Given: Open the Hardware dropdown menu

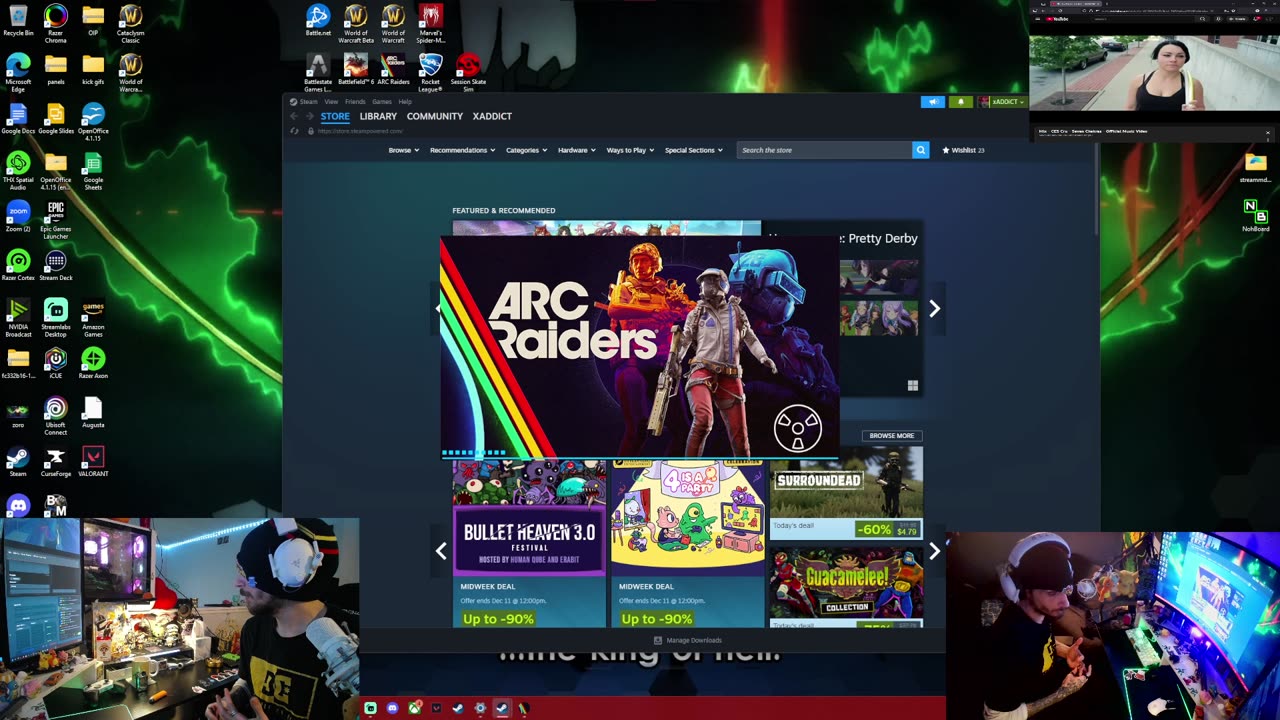Looking at the screenshot, I should pos(577,150).
